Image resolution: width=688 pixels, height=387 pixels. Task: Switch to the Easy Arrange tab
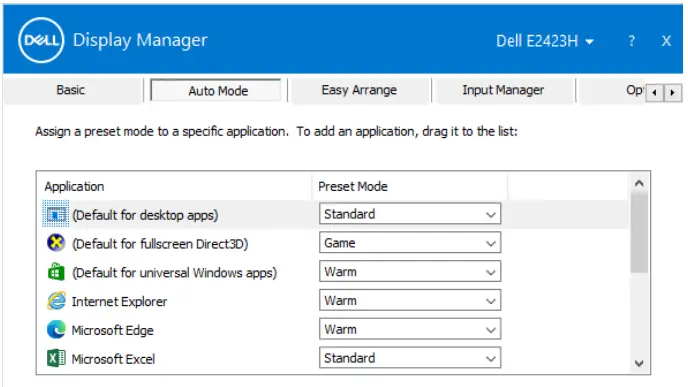tap(359, 90)
